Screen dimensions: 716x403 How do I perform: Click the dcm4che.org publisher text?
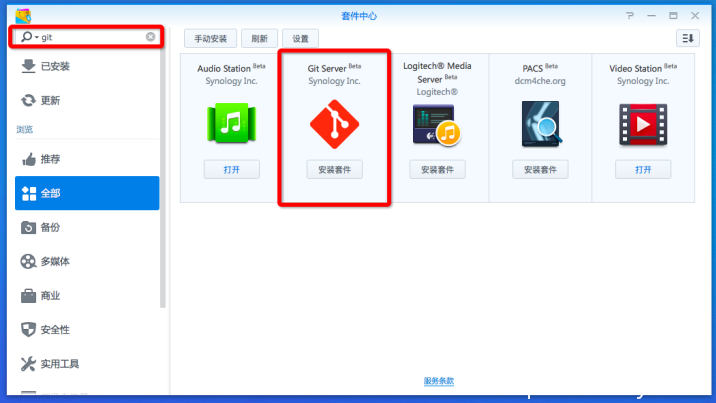tap(540, 81)
